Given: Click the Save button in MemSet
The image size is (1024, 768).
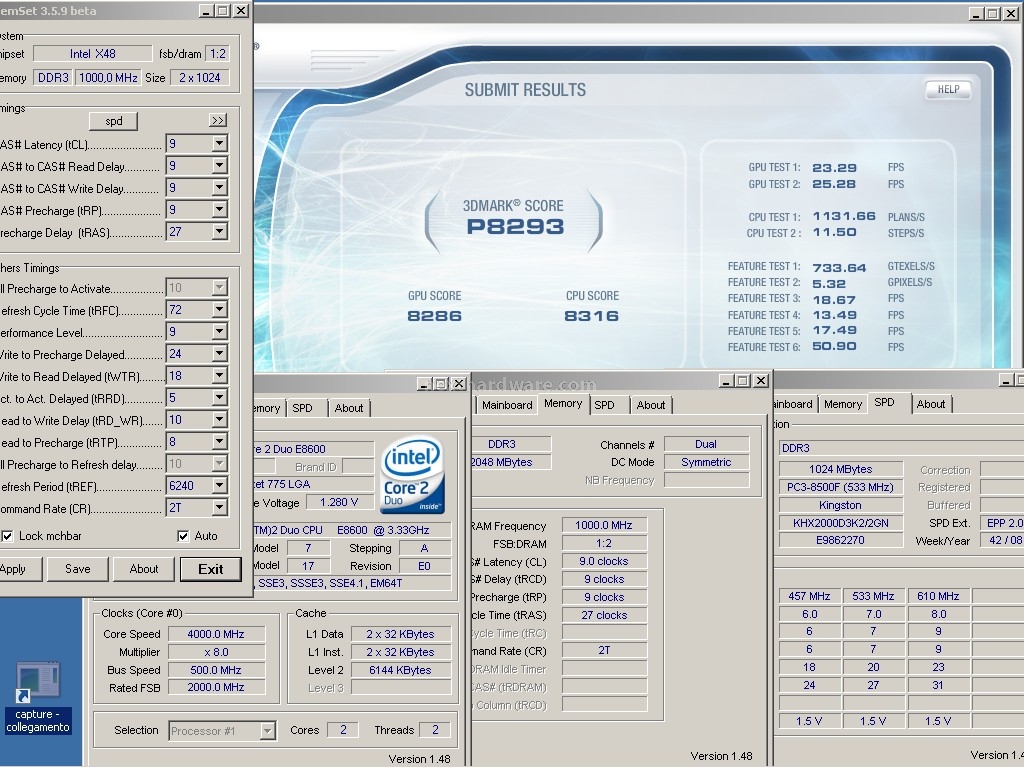Looking at the screenshot, I should tap(78, 569).
